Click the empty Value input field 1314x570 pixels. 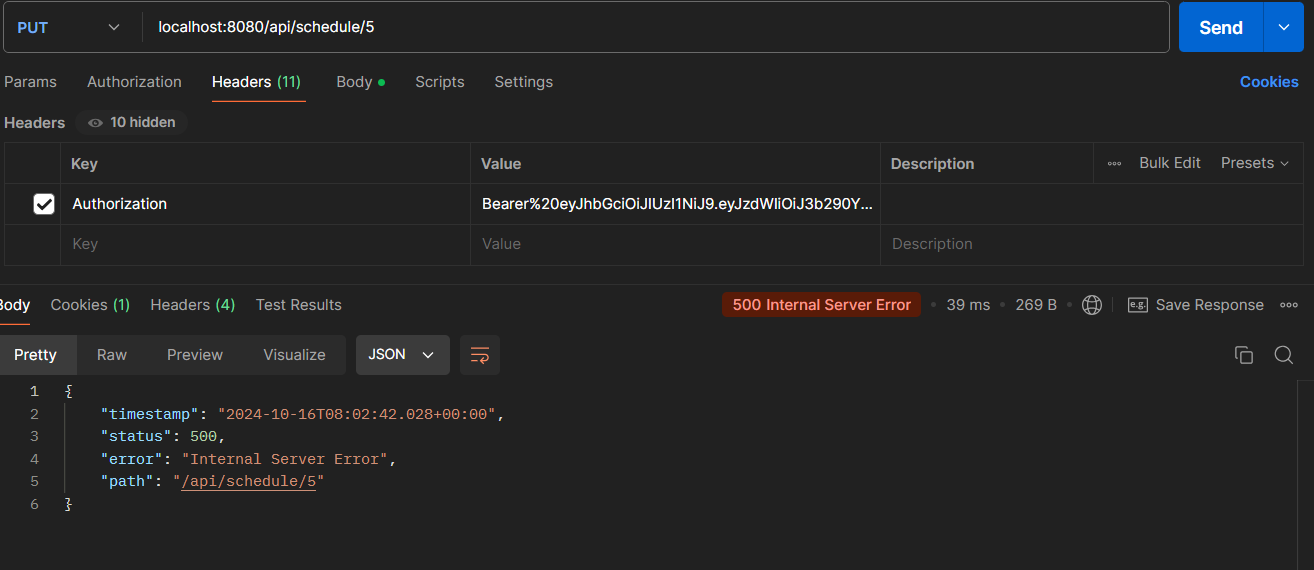click(675, 244)
